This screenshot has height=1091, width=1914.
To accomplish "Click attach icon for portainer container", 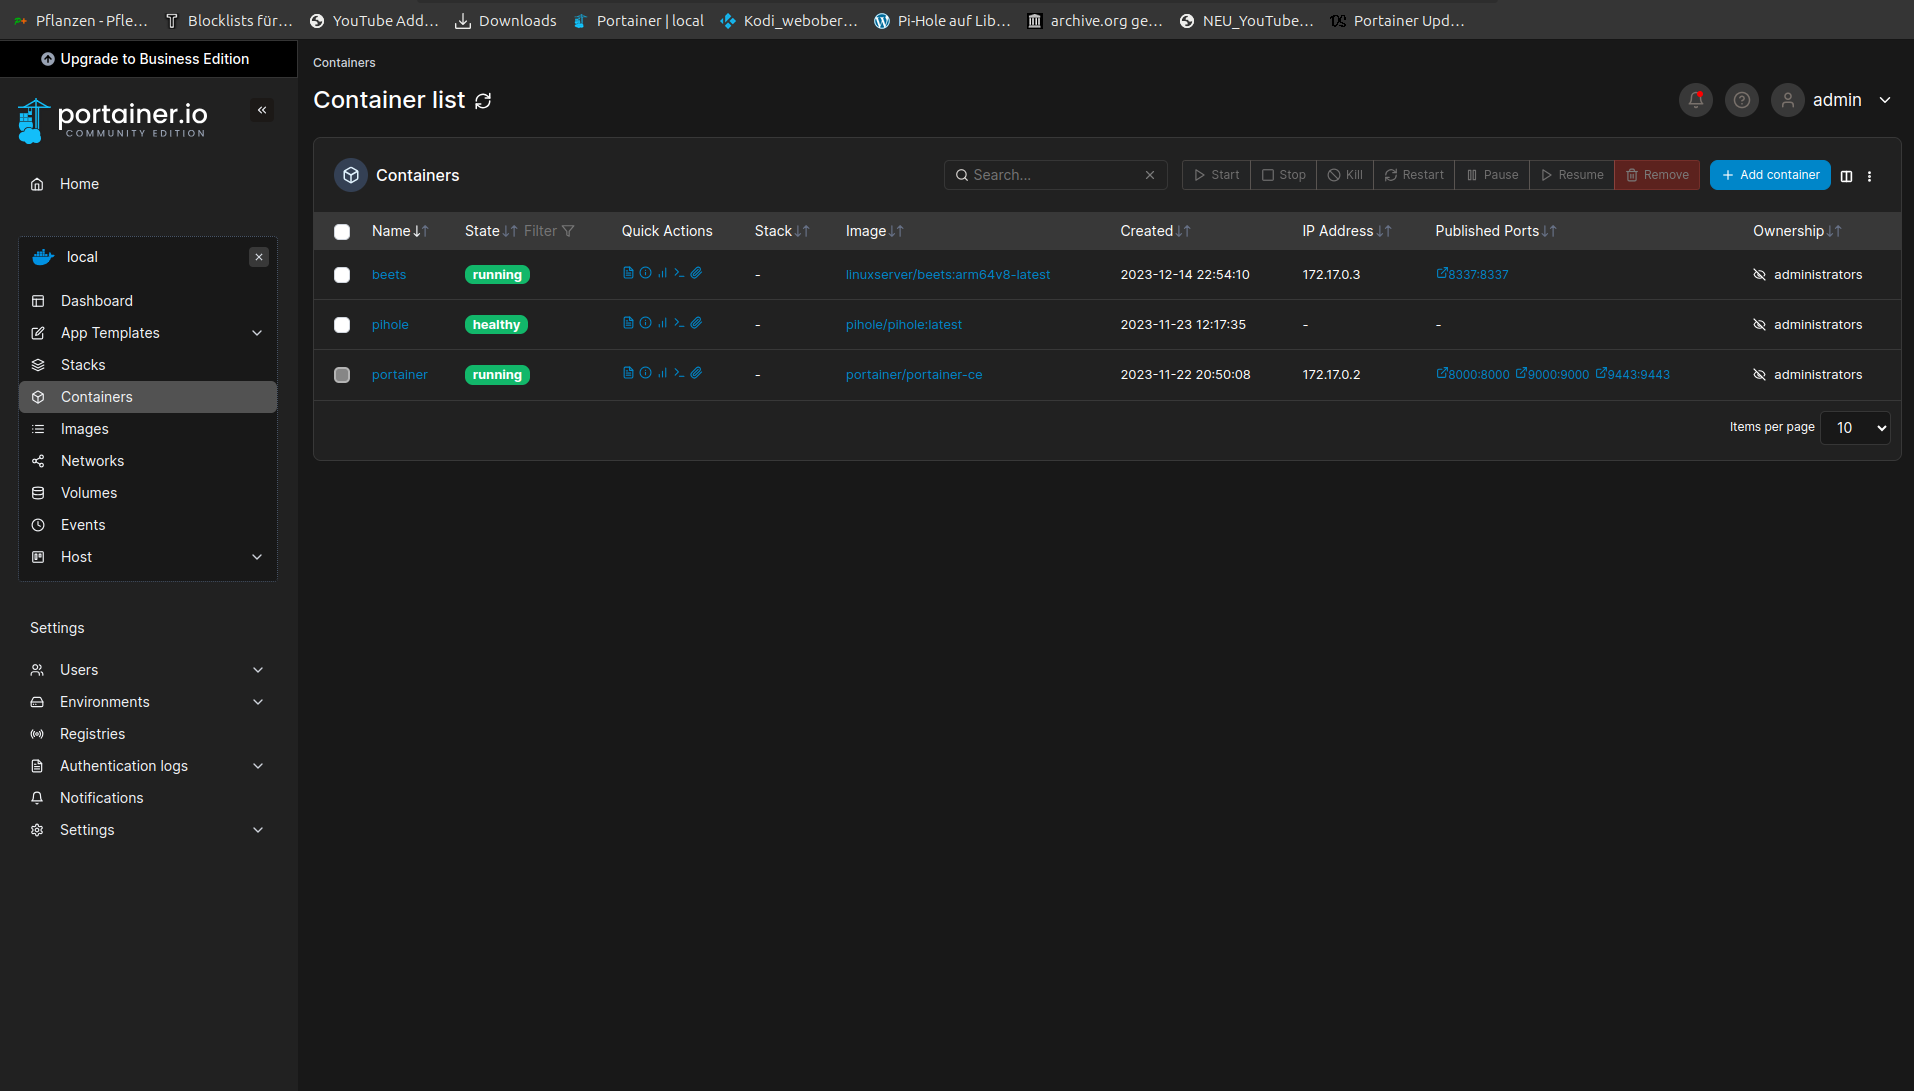I will coord(696,373).
